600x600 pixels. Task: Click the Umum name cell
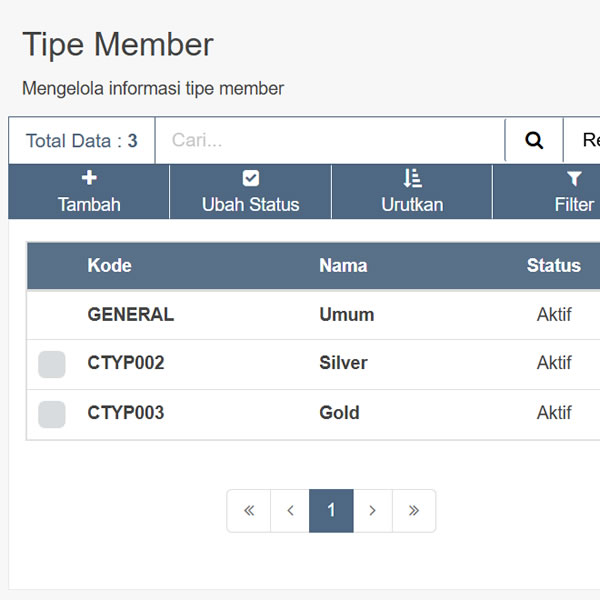click(x=347, y=315)
